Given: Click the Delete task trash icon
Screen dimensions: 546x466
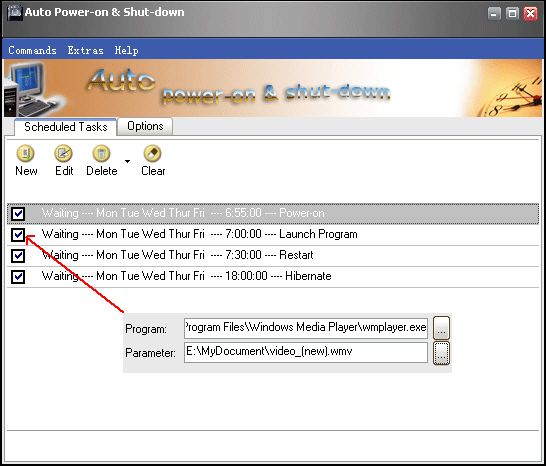Looking at the screenshot, I should coord(101,153).
